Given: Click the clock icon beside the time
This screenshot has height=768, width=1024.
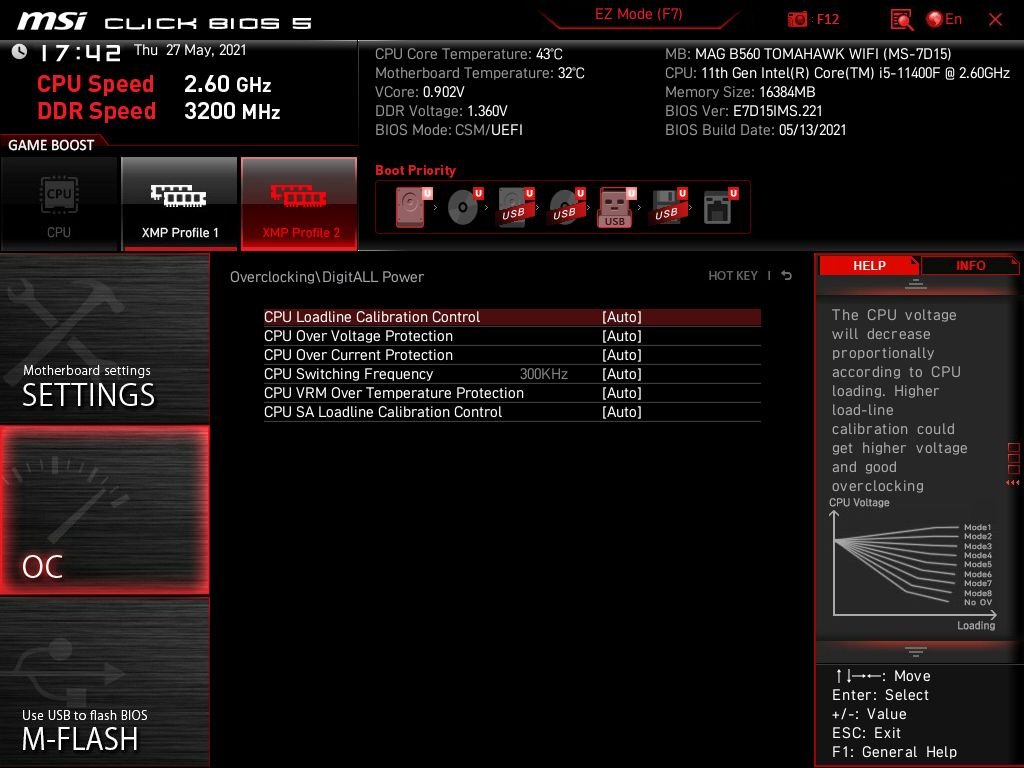Looking at the screenshot, I should pyautogui.click(x=19, y=52).
